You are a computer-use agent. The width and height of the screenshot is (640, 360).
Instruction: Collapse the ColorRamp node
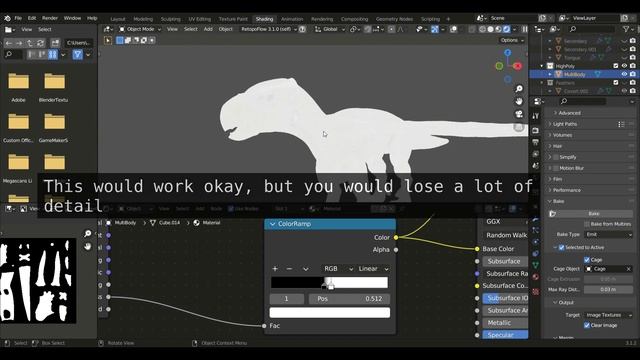click(272, 224)
